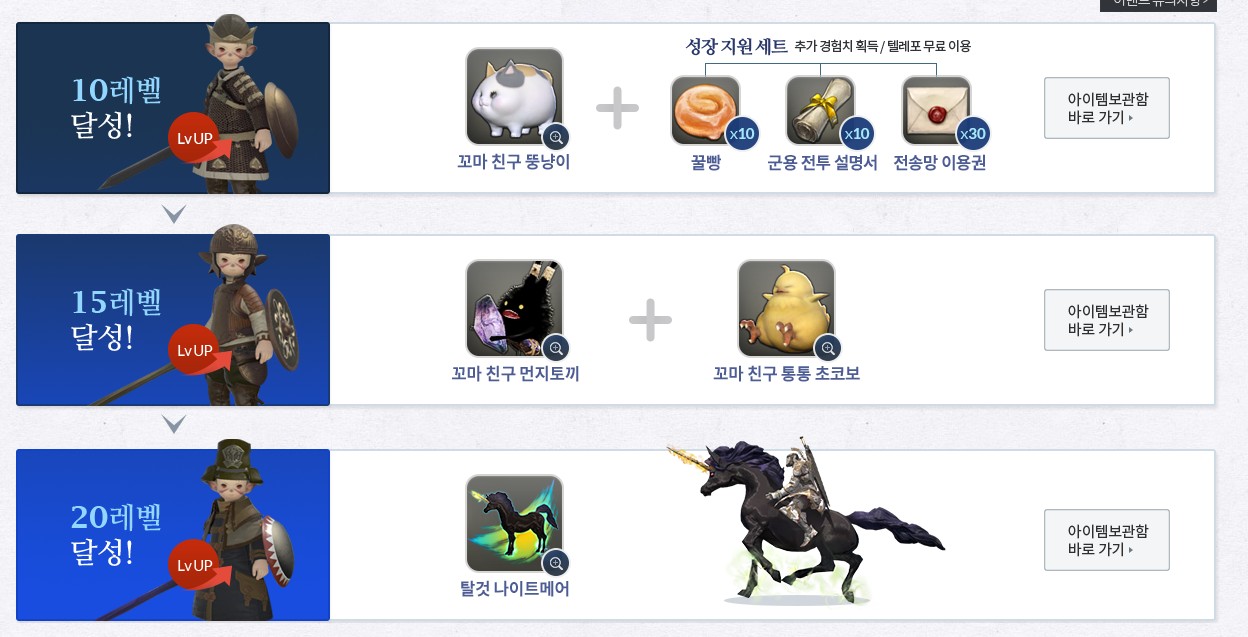Open 아이템보관함 for level 10 reward

click(1106, 108)
